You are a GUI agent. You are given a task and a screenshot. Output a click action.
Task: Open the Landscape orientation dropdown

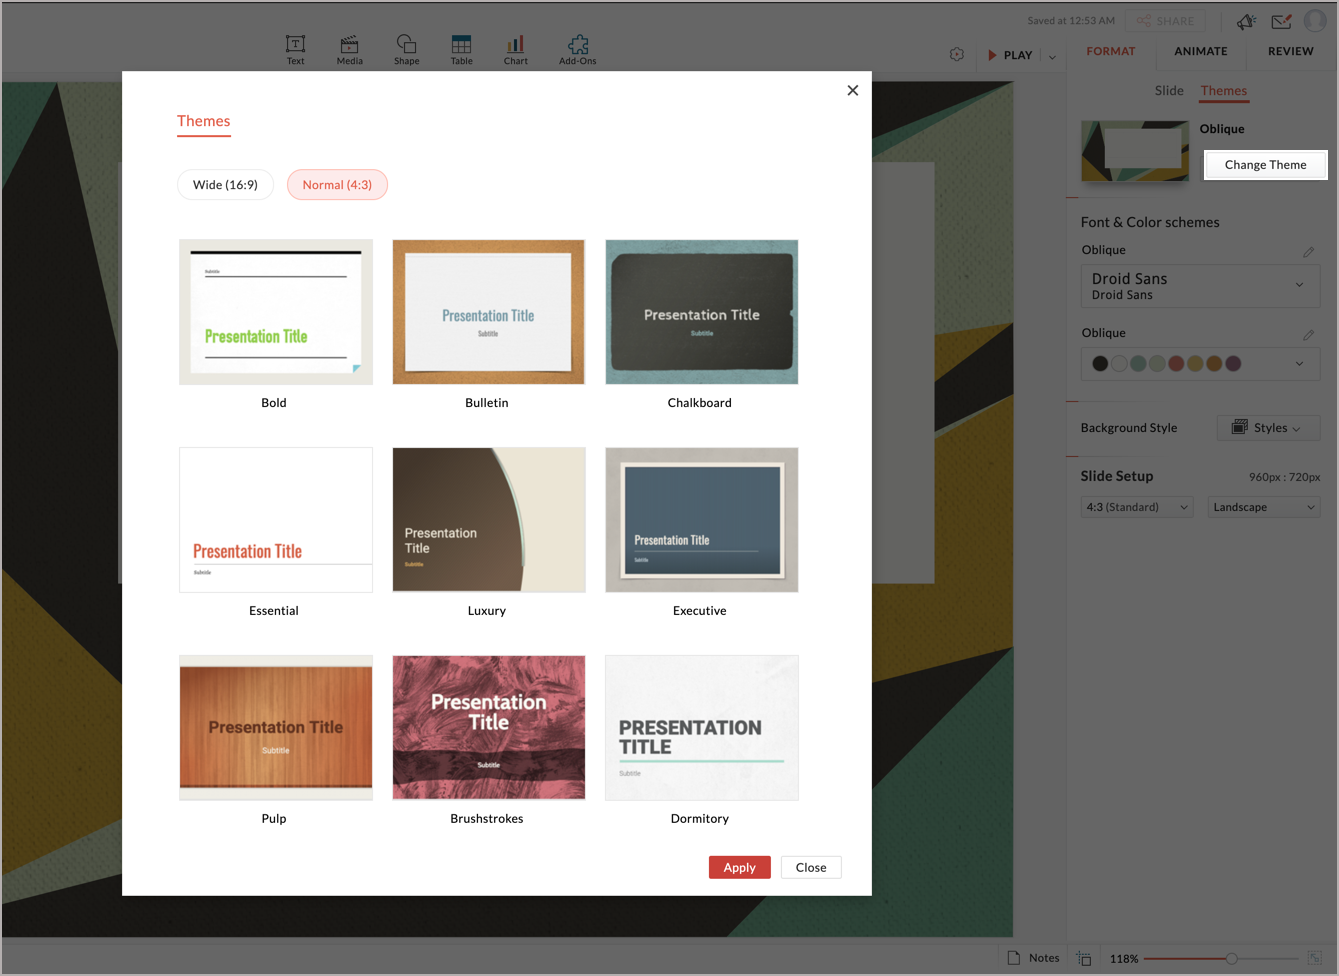click(x=1264, y=507)
